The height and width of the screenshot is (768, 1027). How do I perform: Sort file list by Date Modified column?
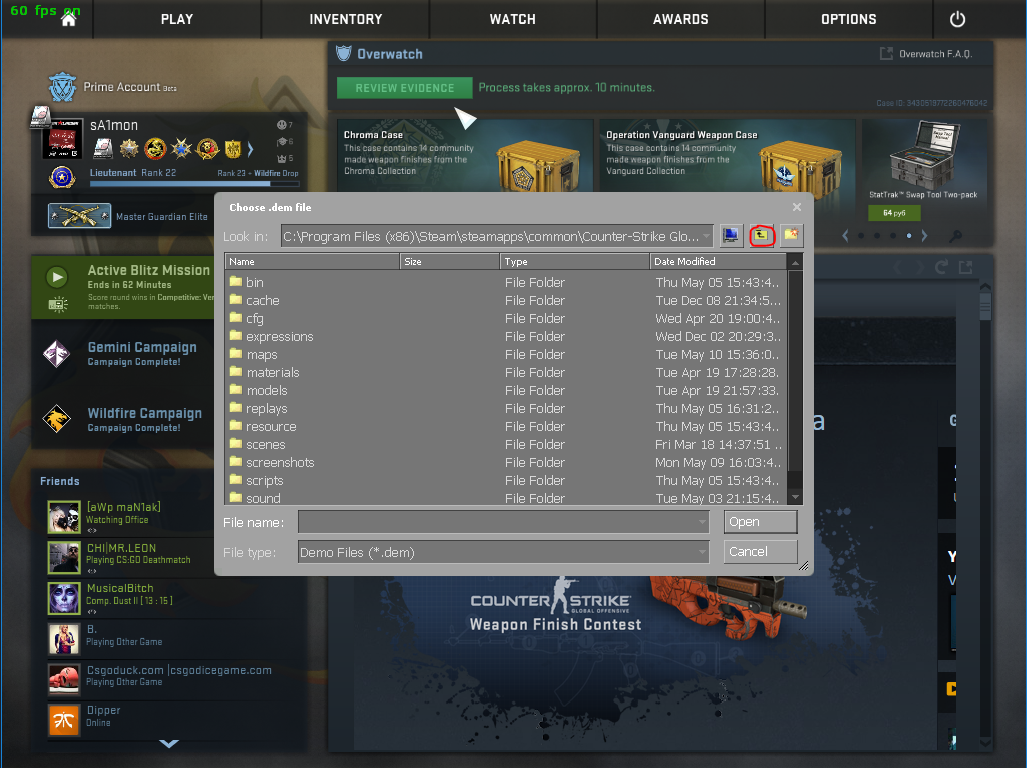coord(718,261)
